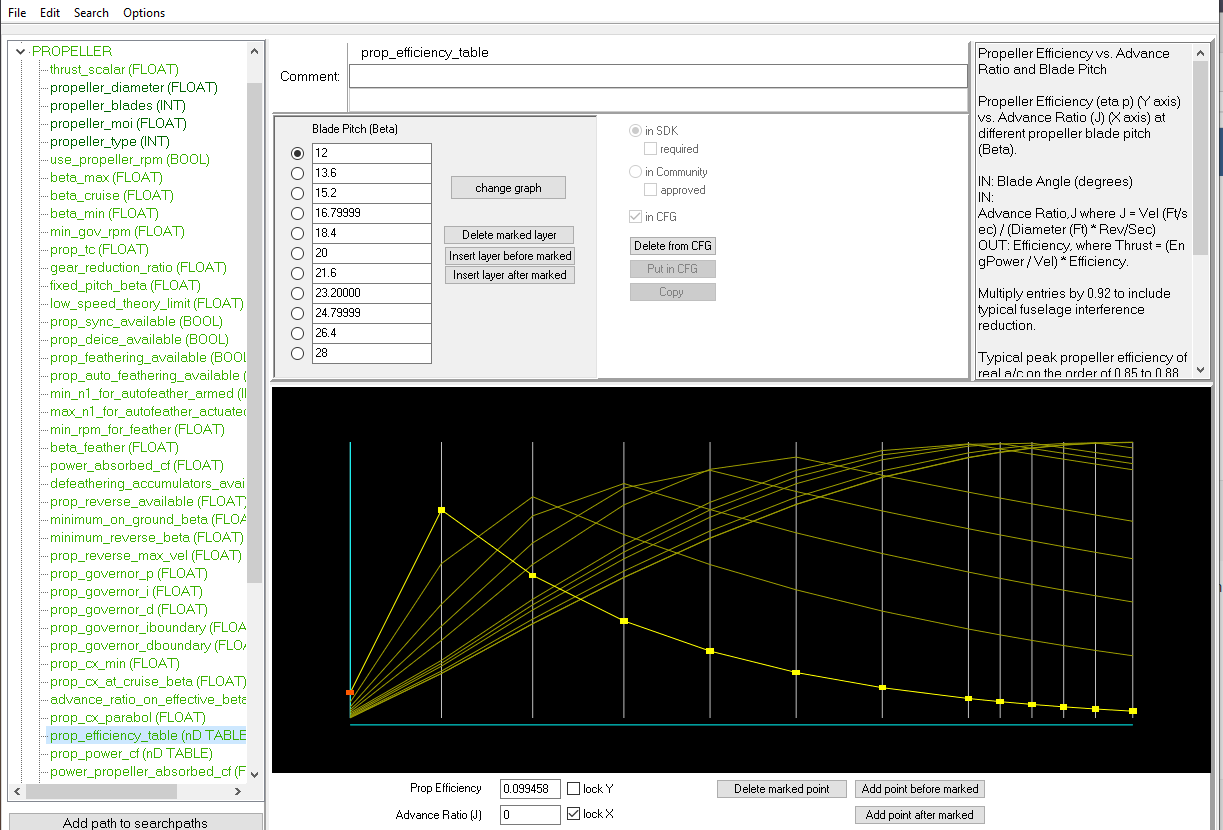Click Add point before marked
This screenshot has width=1223, height=830.
(x=920, y=789)
